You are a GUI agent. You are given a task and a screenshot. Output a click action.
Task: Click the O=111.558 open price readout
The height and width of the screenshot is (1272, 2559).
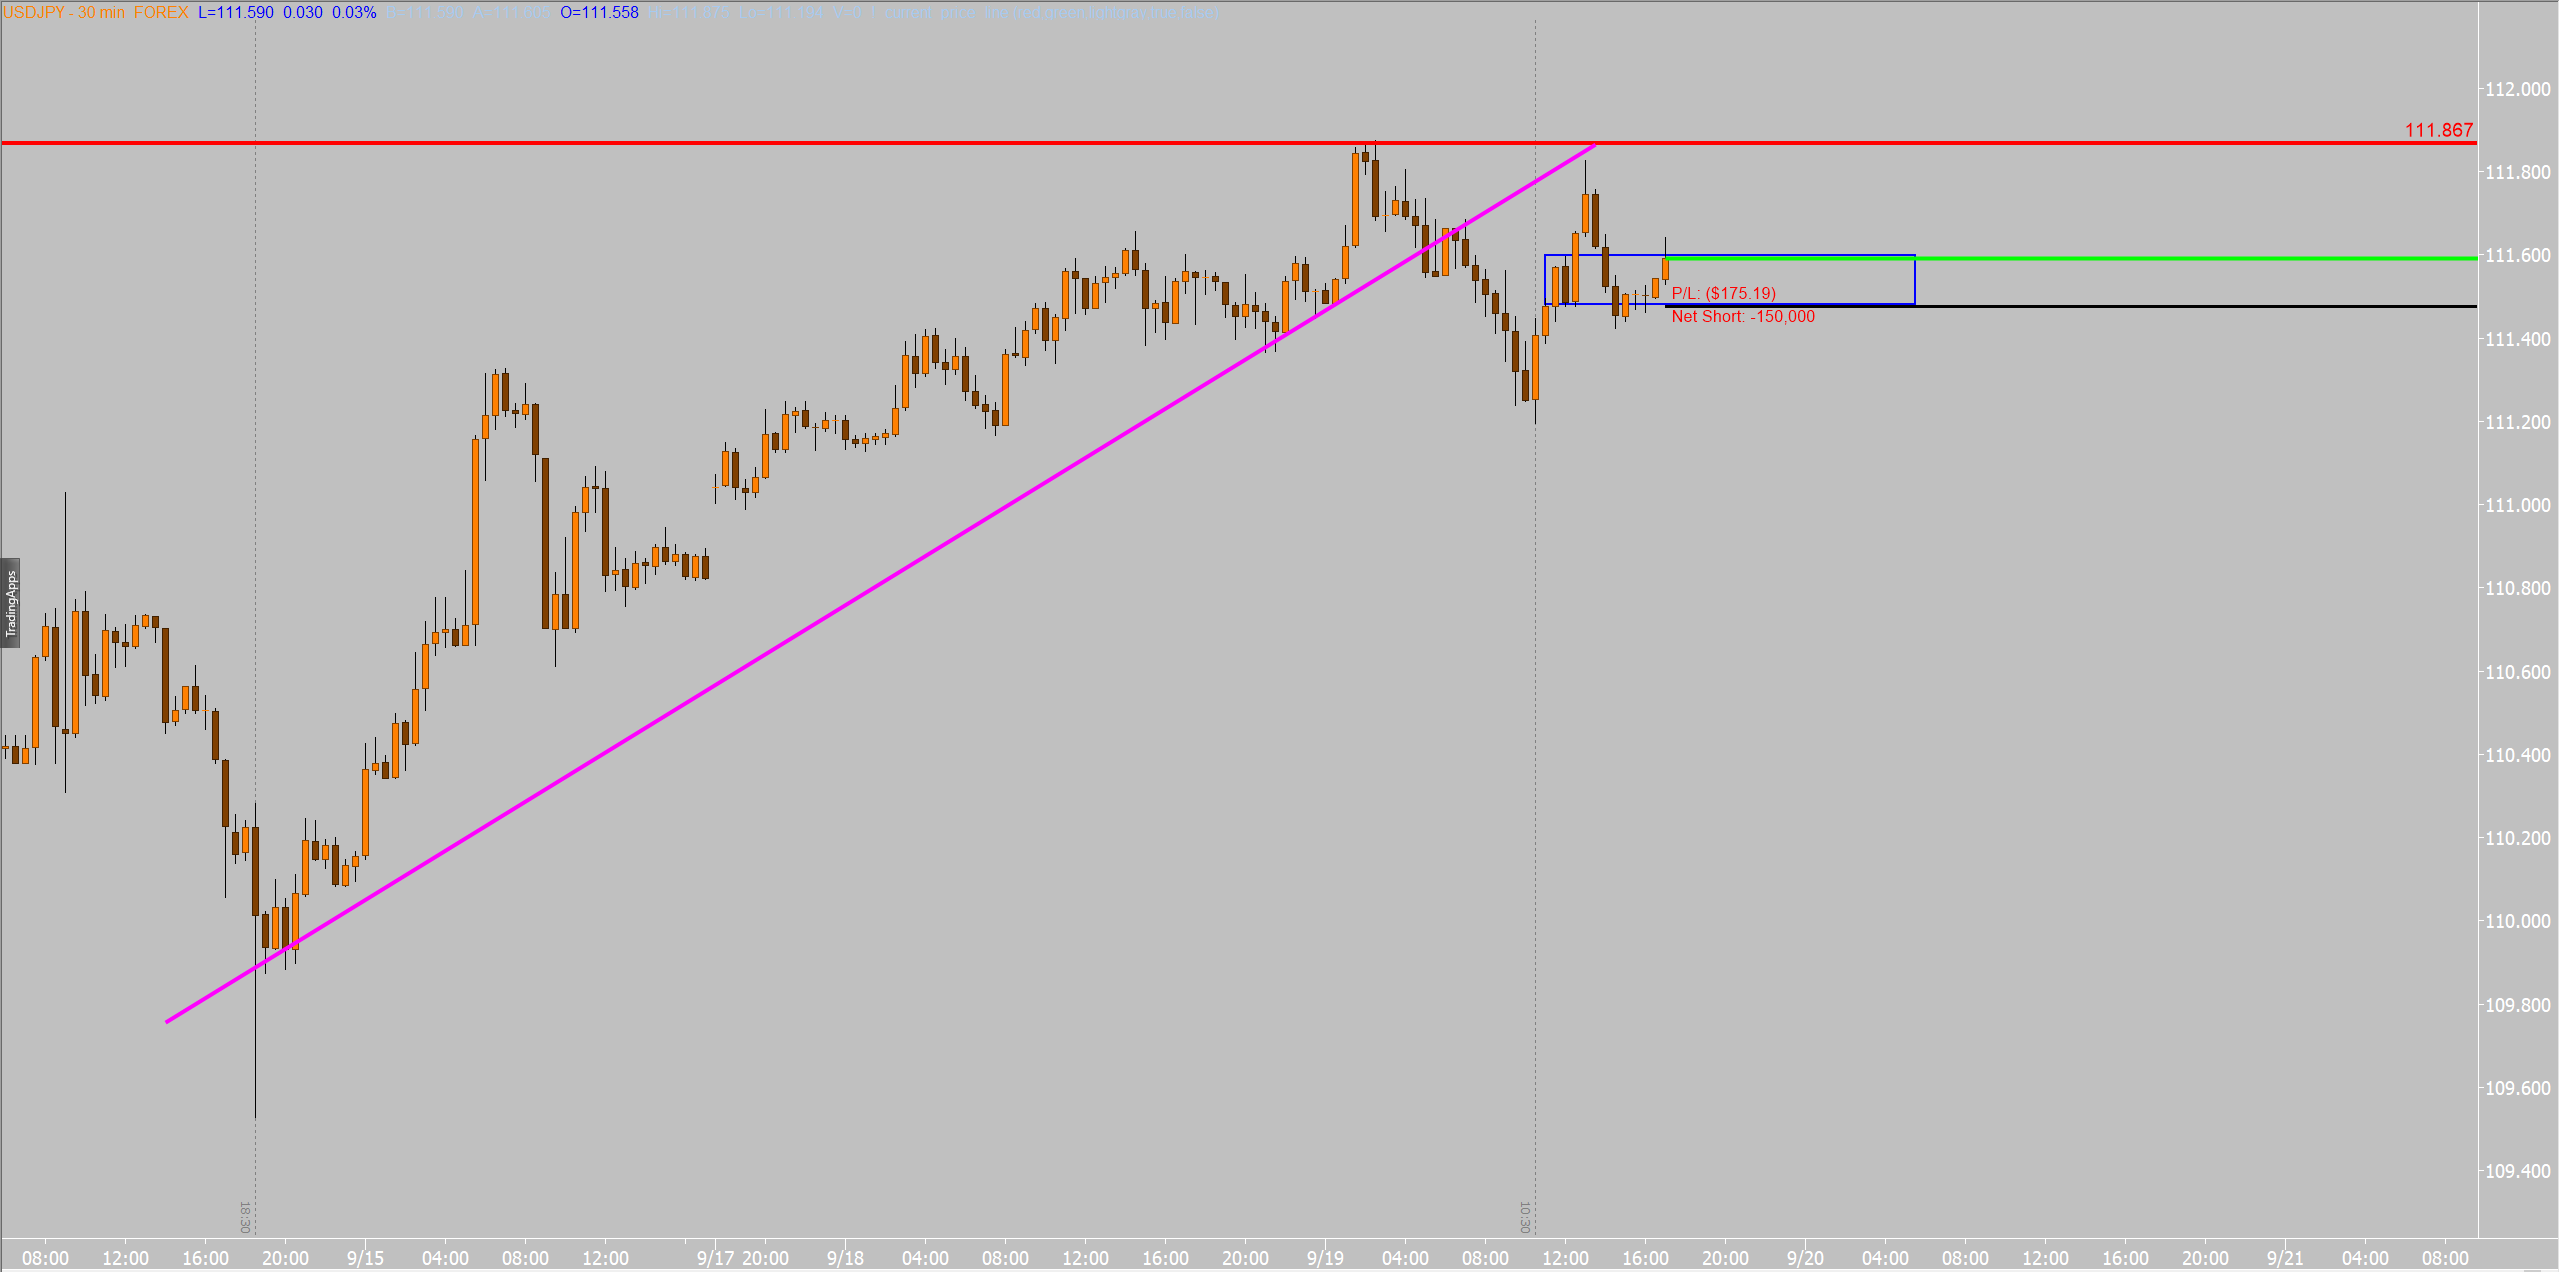(x=598, y=12)
